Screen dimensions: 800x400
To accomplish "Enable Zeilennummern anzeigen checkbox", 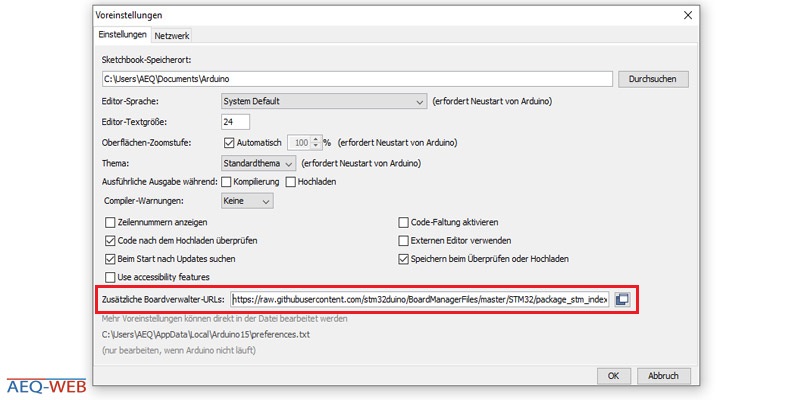I will click(x=110, y=222).
